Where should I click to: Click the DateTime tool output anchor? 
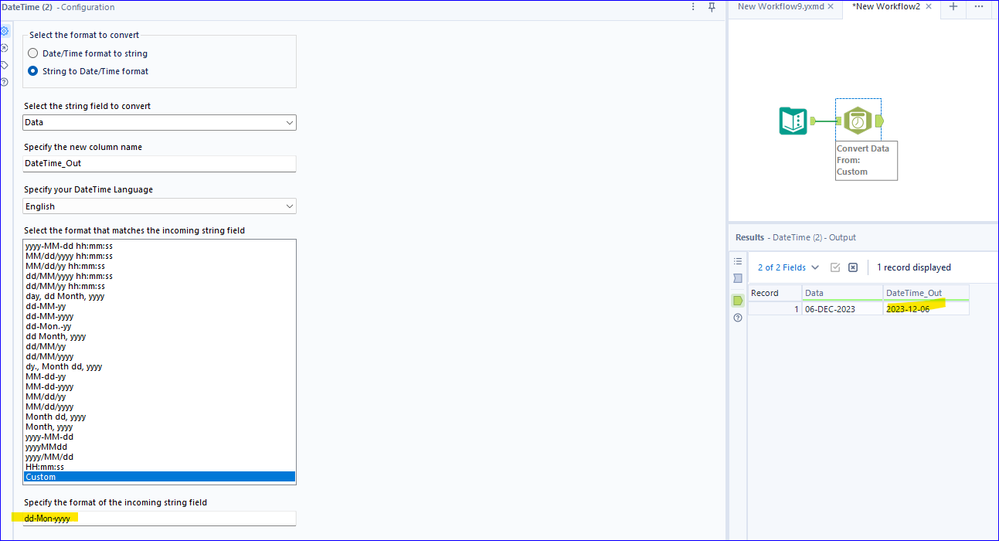pyautogui.click(x=879, y=120)
